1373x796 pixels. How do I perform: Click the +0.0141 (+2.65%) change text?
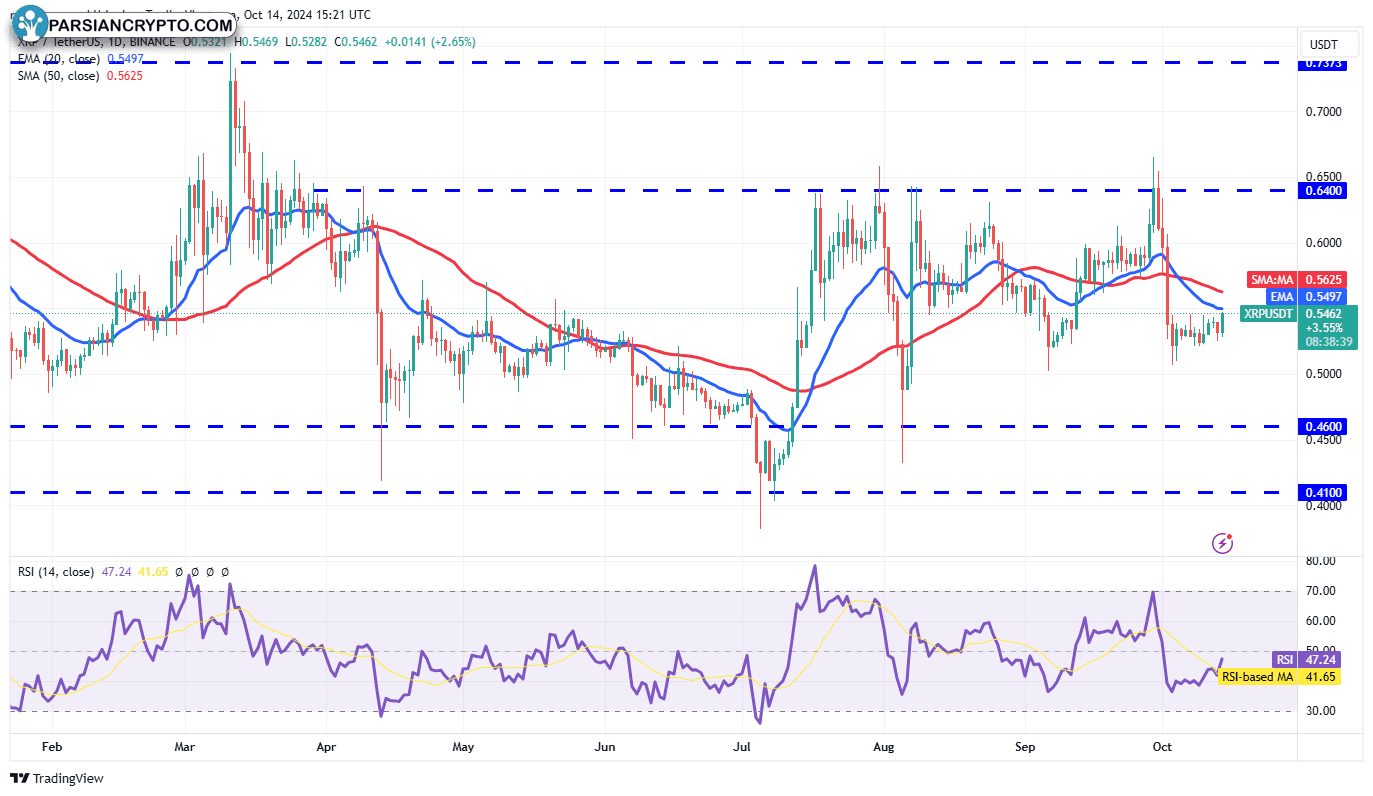pos(431,42)
